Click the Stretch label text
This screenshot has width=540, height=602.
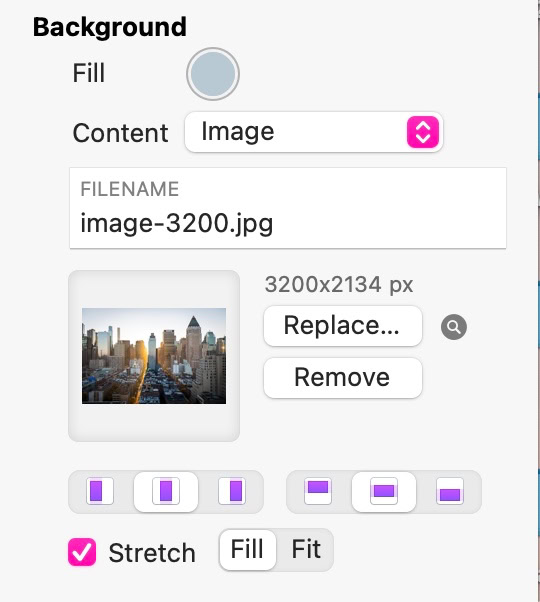point(152,553)
